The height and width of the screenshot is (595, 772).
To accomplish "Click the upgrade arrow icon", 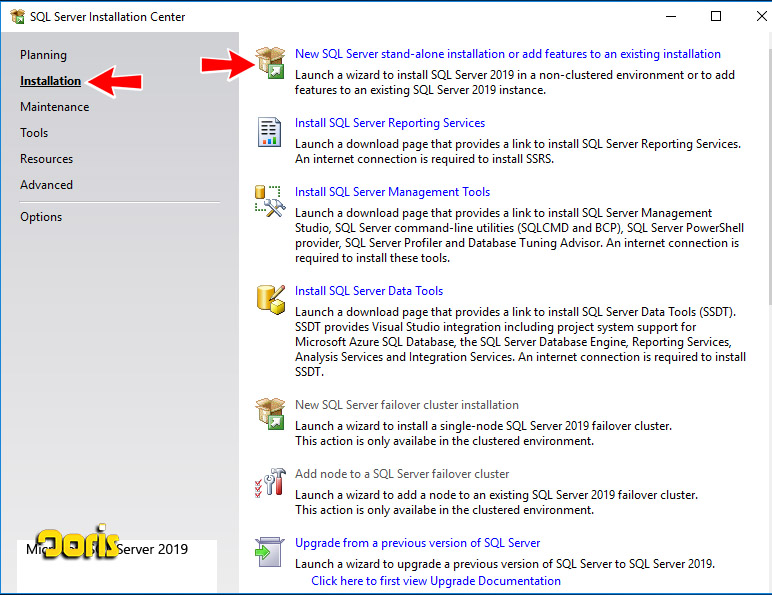I will (x=269, y=552).
